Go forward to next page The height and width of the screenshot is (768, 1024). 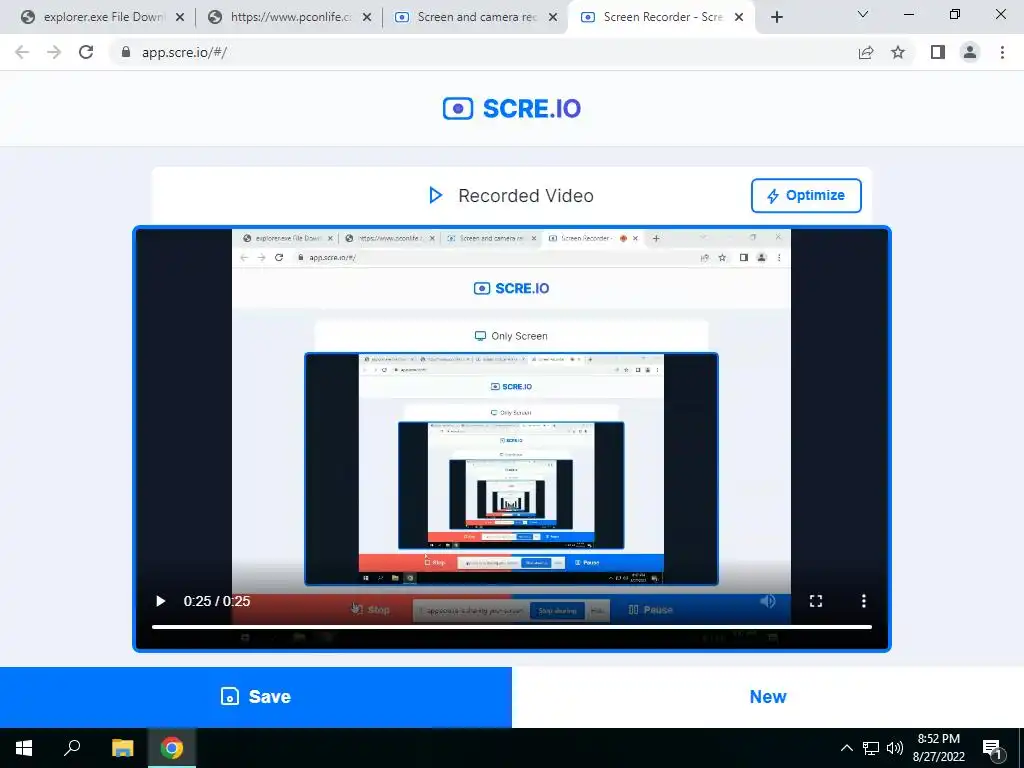click(x=54, y=52)
